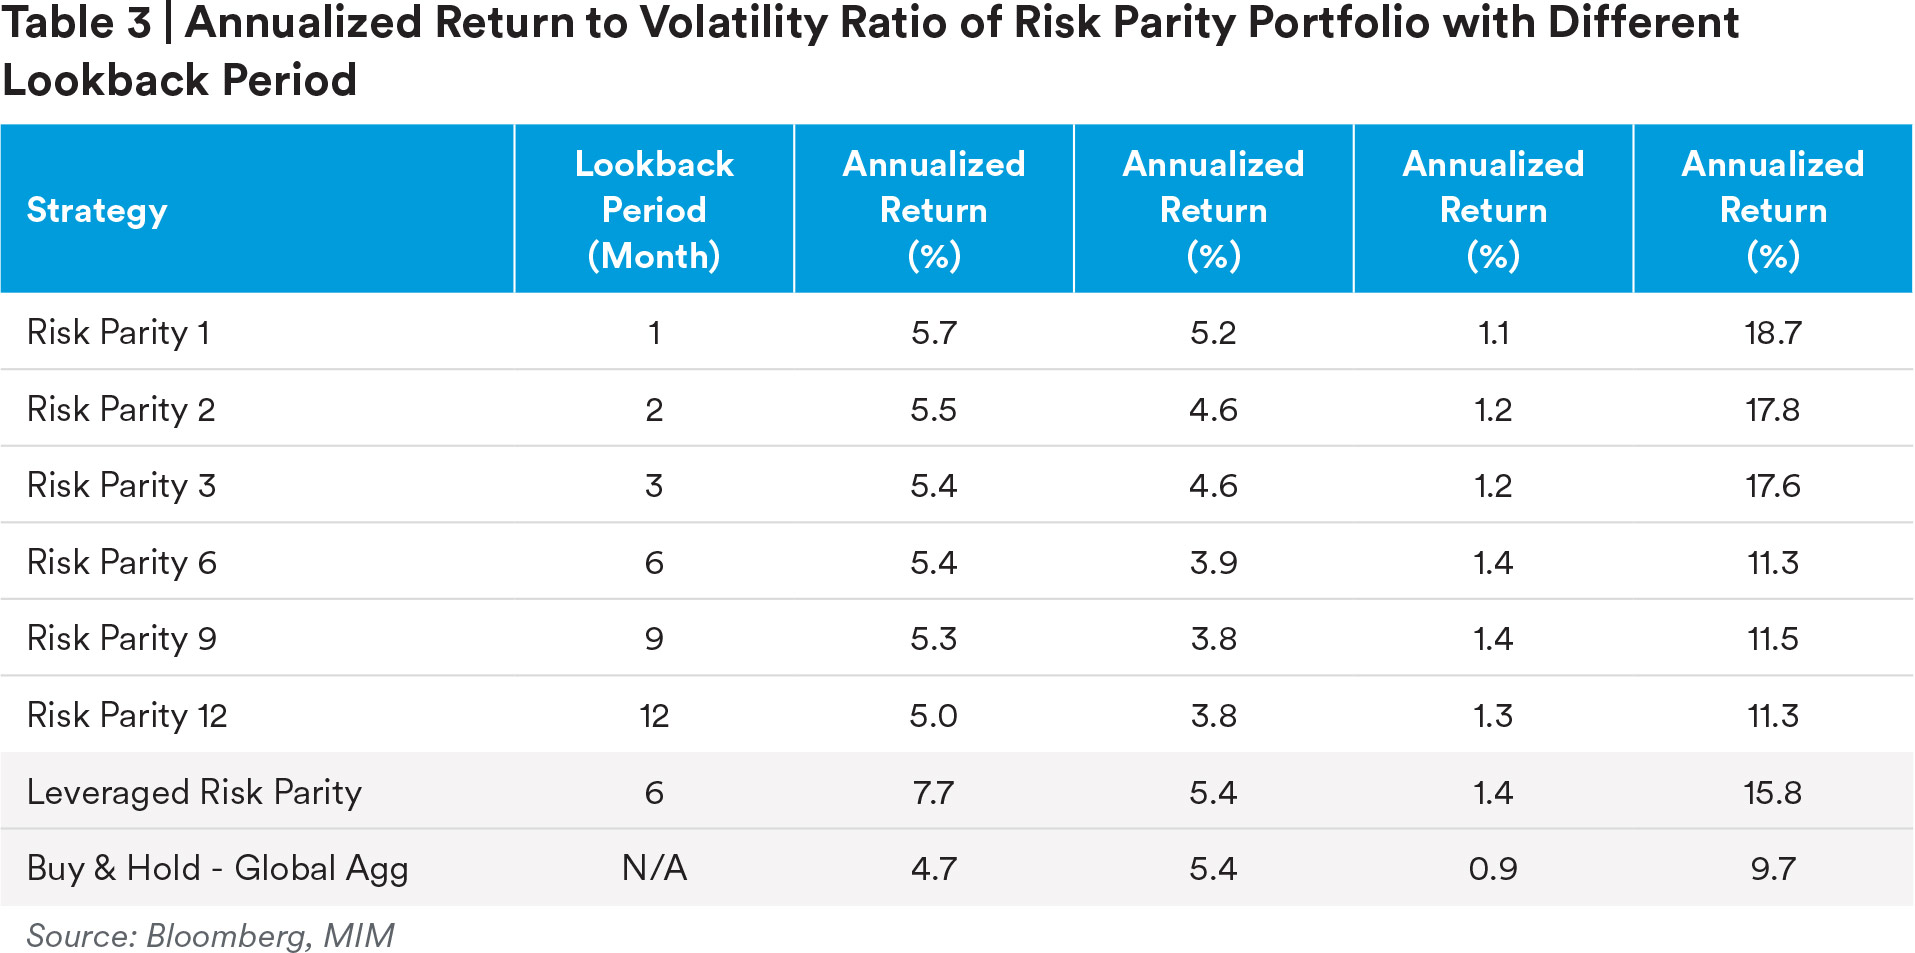Select the 17.8 value cell
The width and height of the screenshot is (1915, 953).
point(1772,409)
